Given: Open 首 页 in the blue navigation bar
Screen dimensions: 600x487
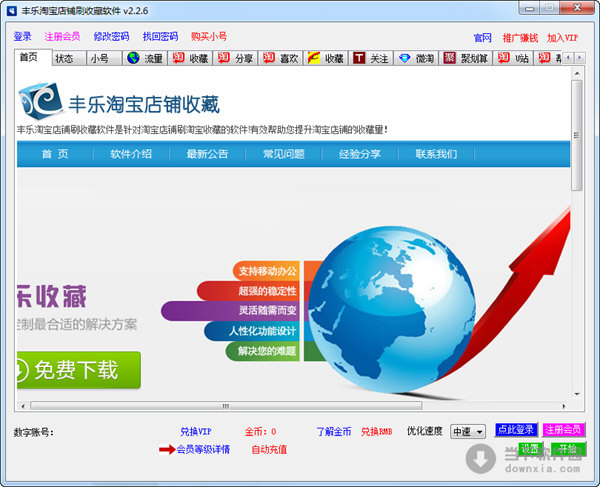Looking at the screenshot, I should click(55, 154).
